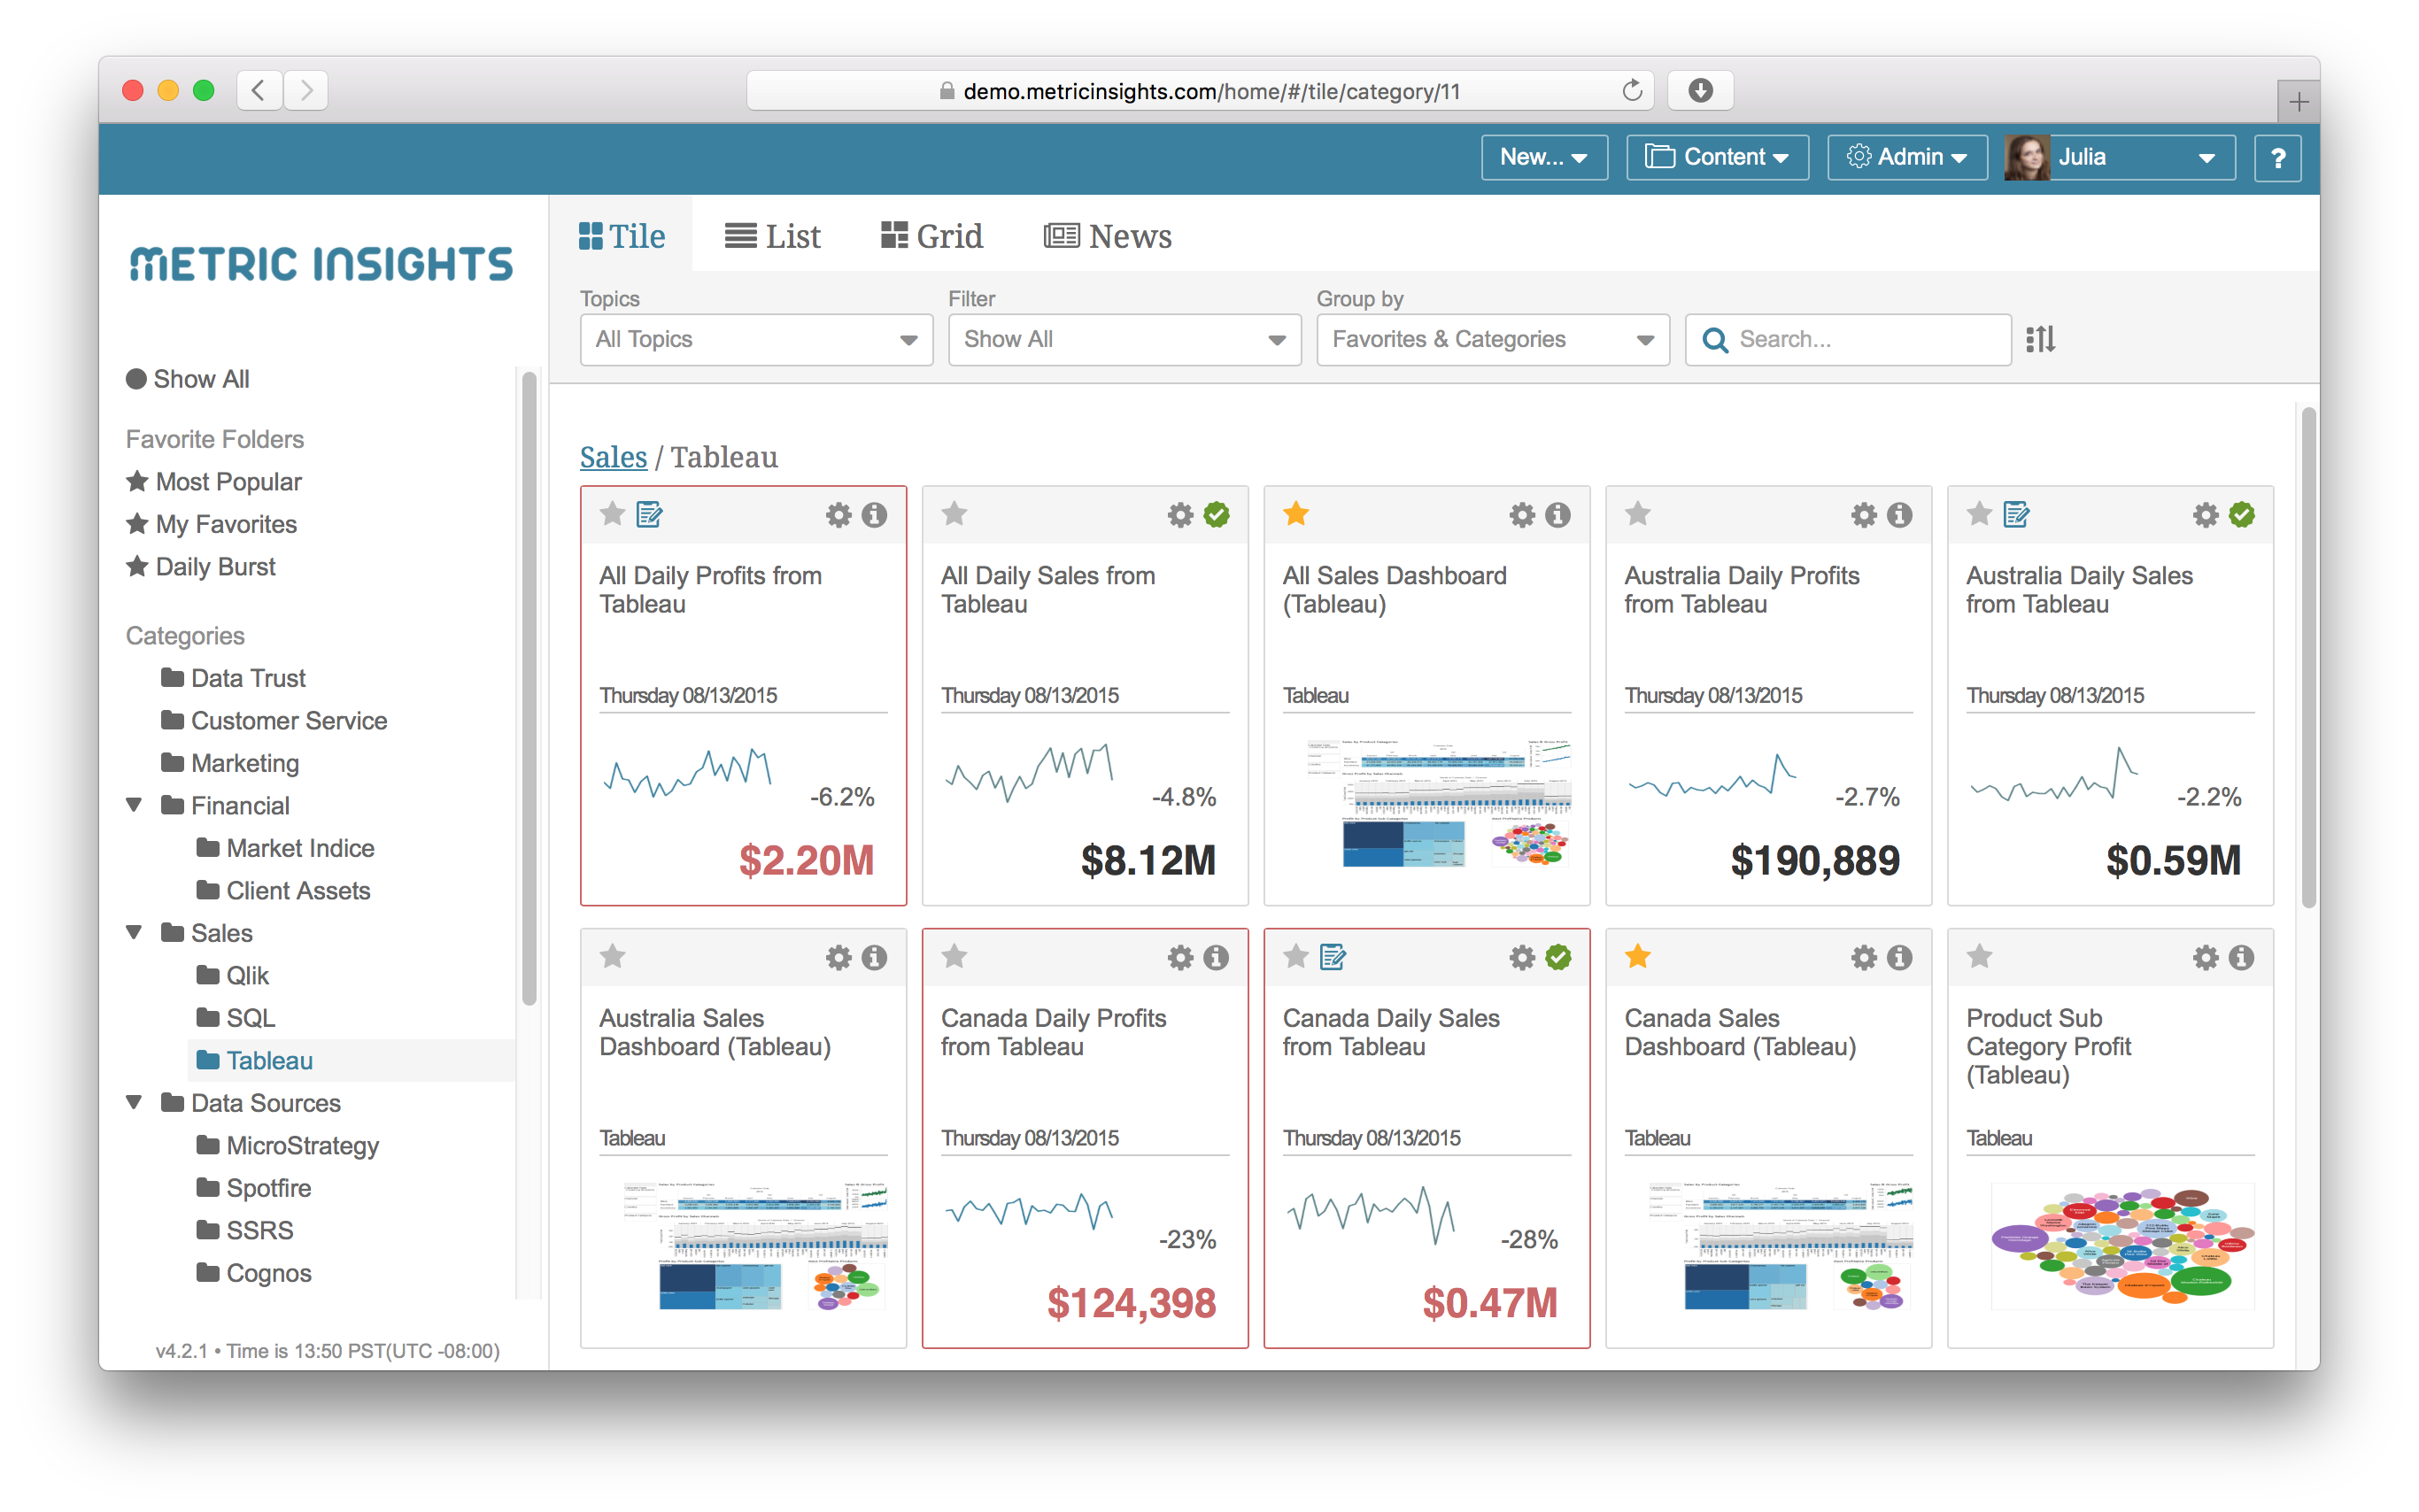Open the Admin dropdown menu
Screen dimensions: 2419x1512
coord(1907,158)
